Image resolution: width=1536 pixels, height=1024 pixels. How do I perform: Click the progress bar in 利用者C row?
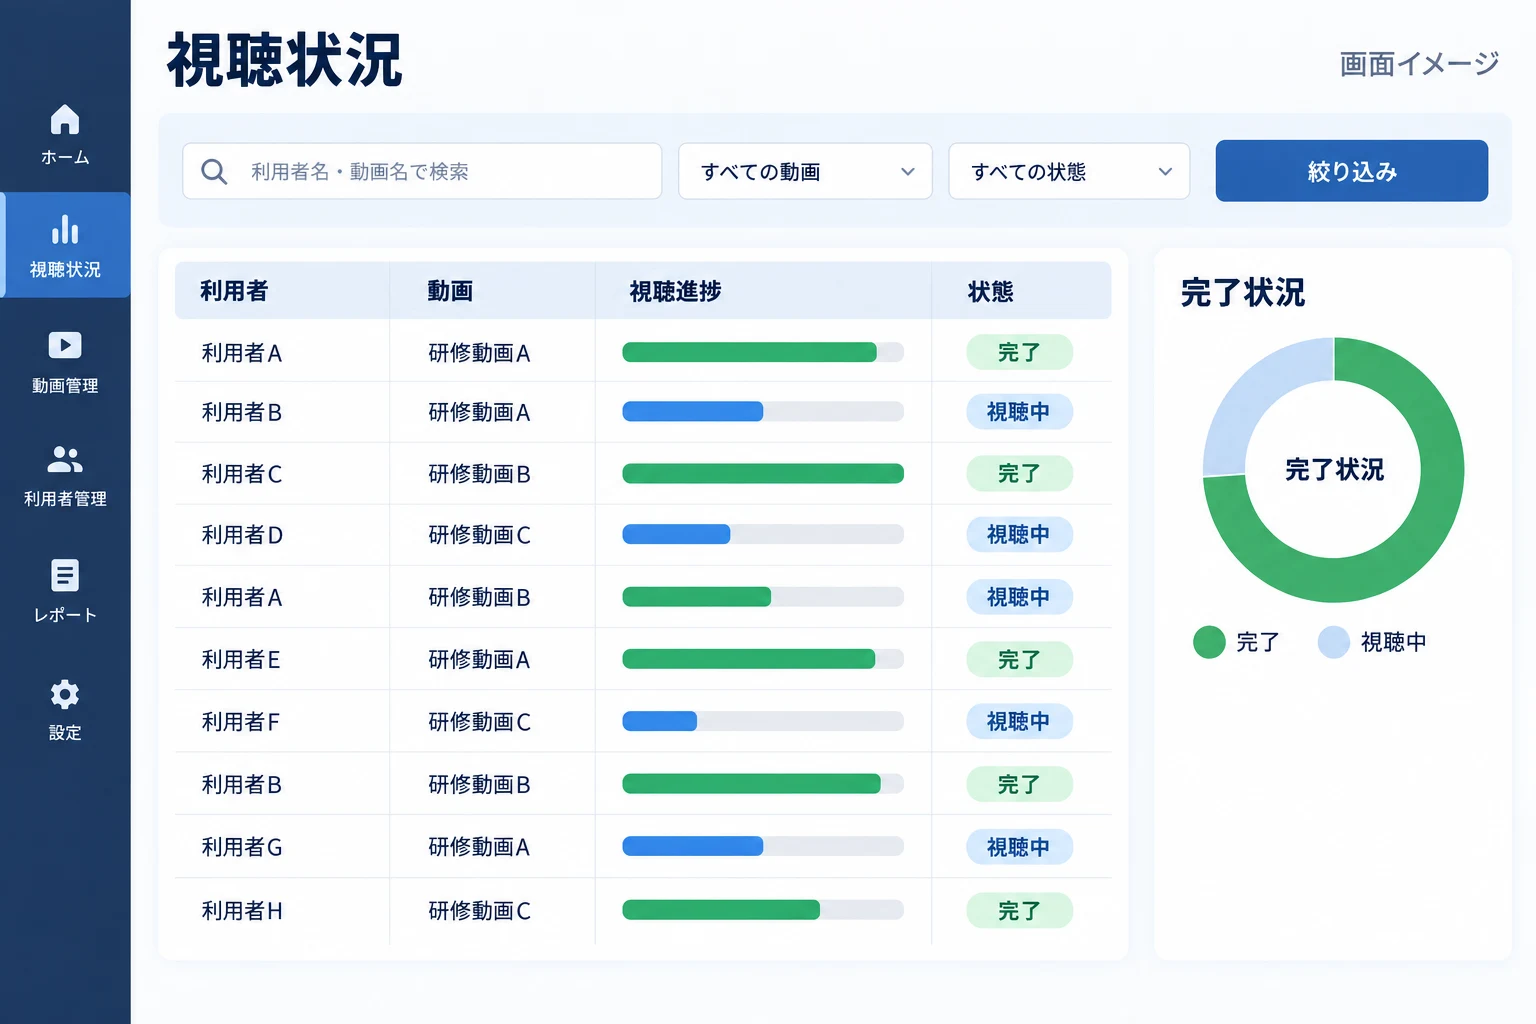pyautogui.click(x=763, y=474)
